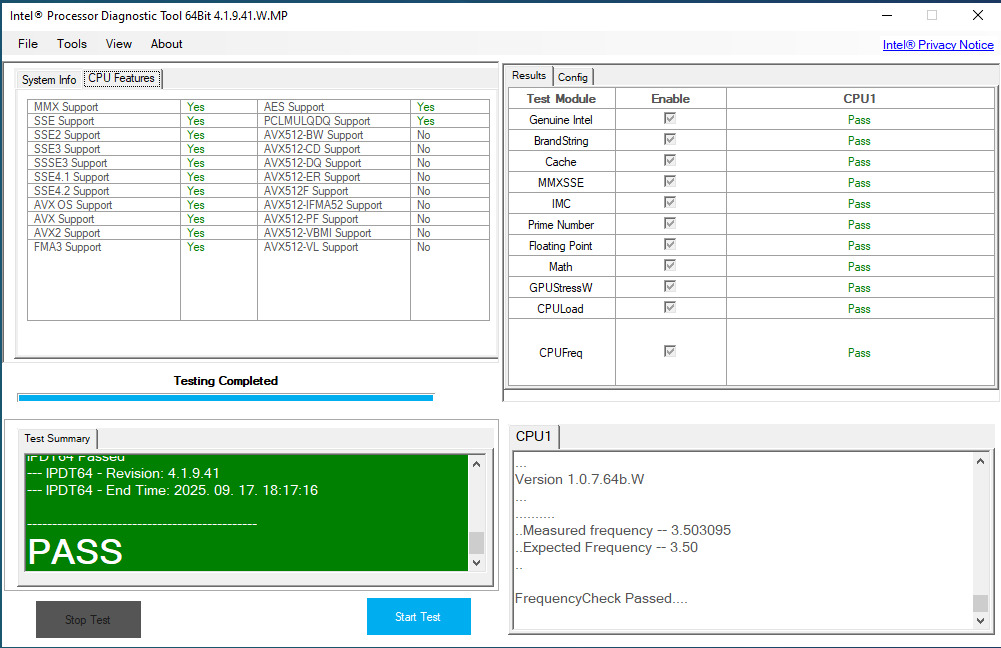
Task: Select the CPULoad test module name
Action: (x=561, y=309)
